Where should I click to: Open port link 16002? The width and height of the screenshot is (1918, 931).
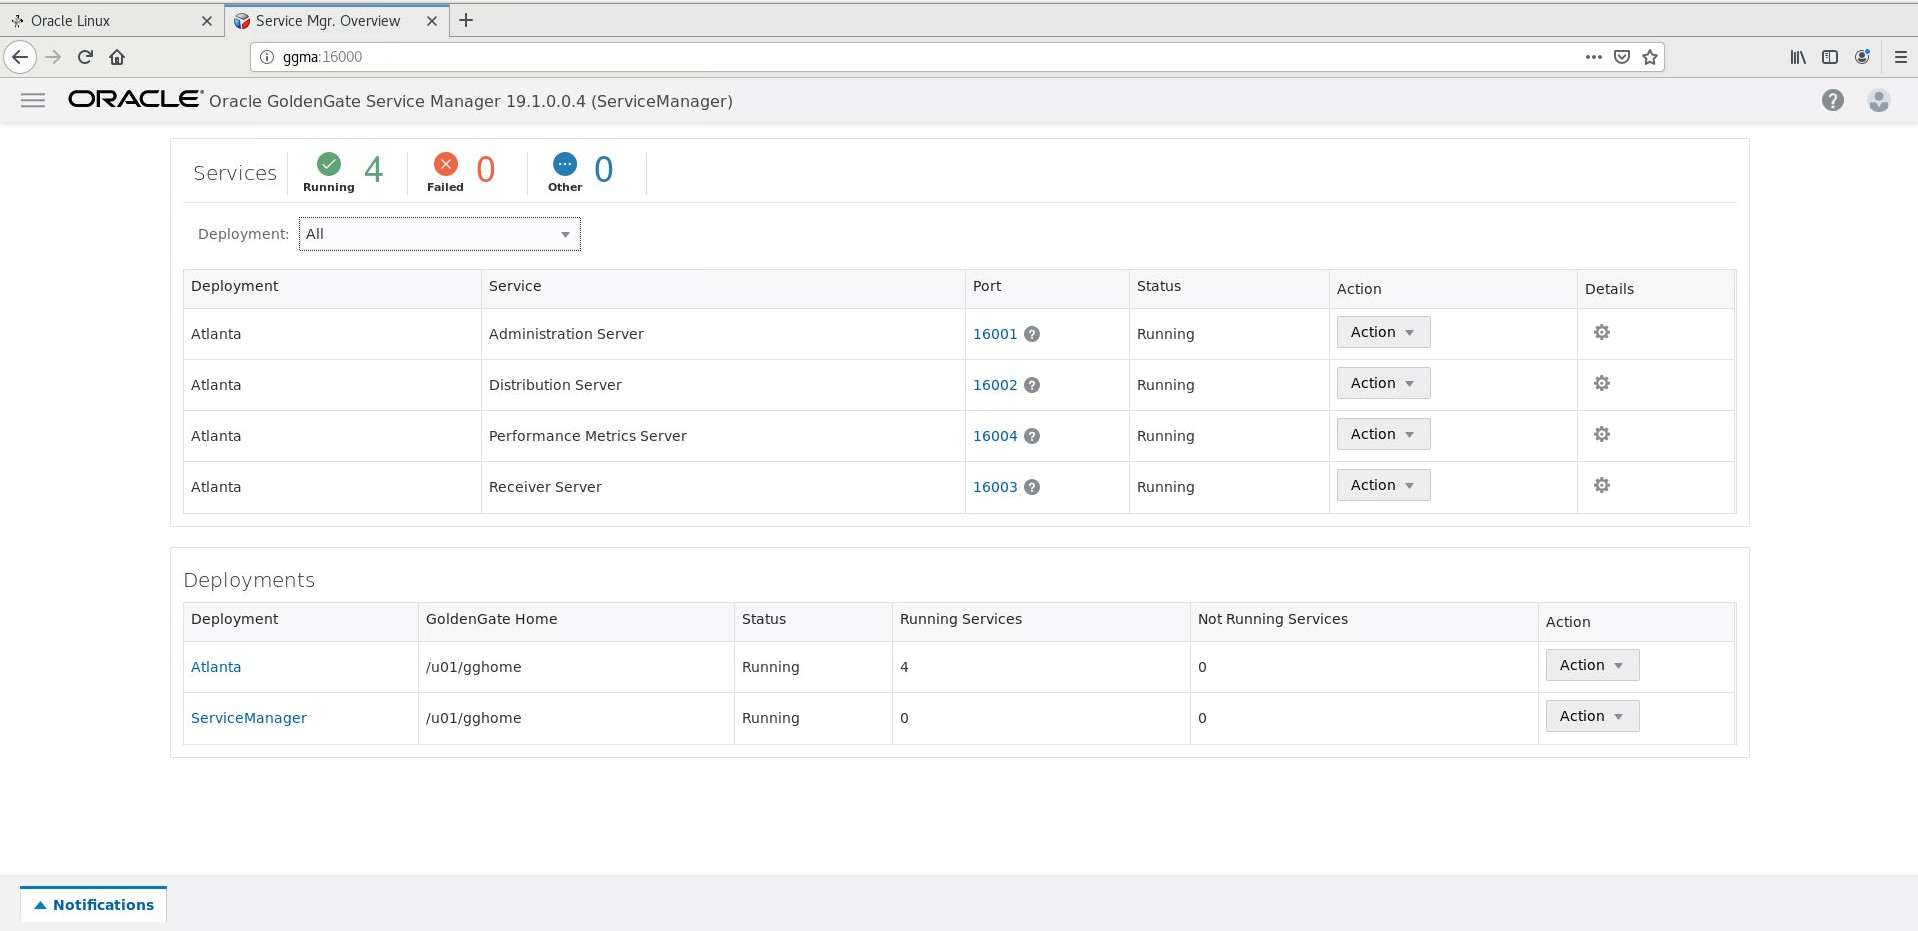(995, 385)
